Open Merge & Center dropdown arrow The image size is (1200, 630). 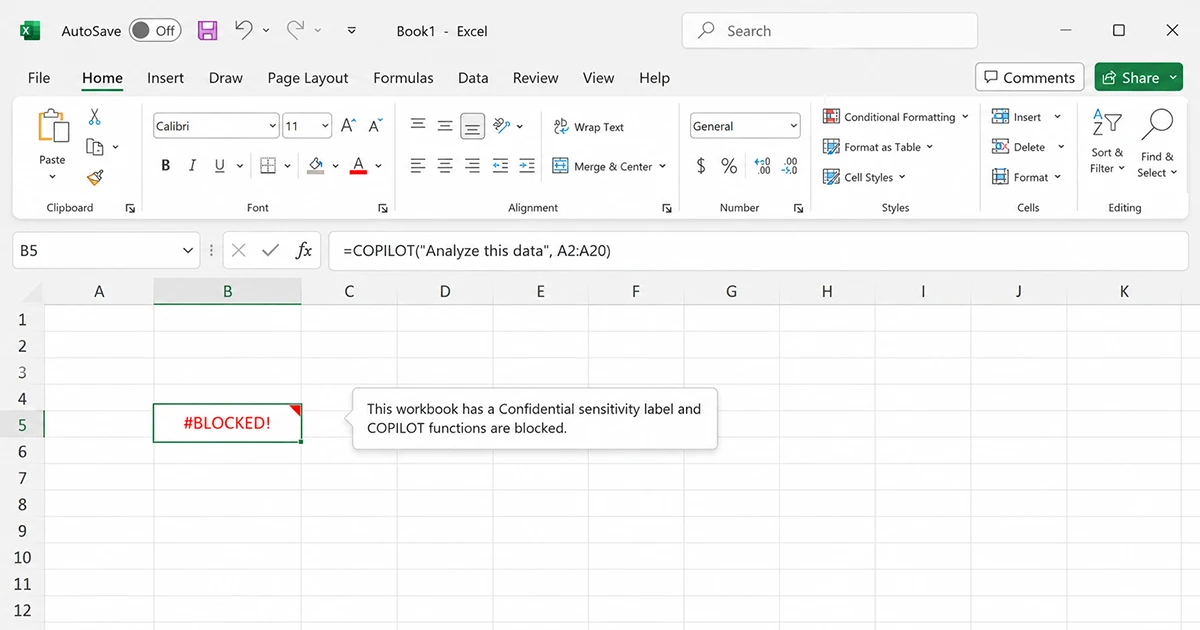click(x=663, y=167)
